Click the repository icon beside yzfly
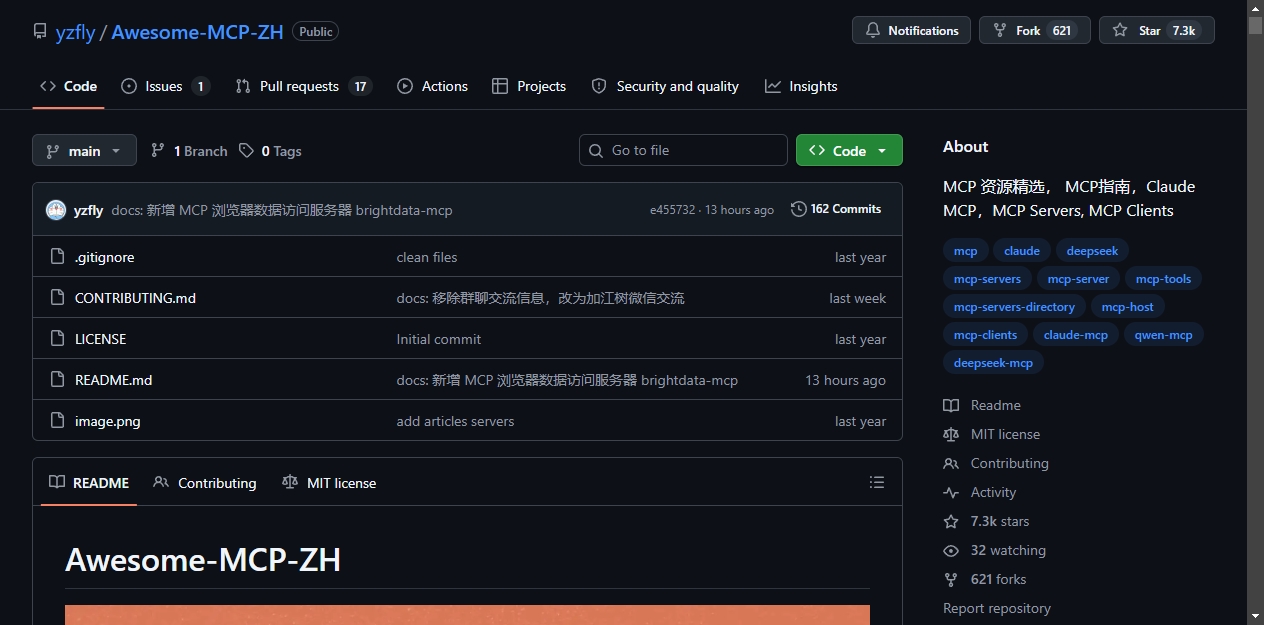1264x625 pixels. (x=40, y=31)
